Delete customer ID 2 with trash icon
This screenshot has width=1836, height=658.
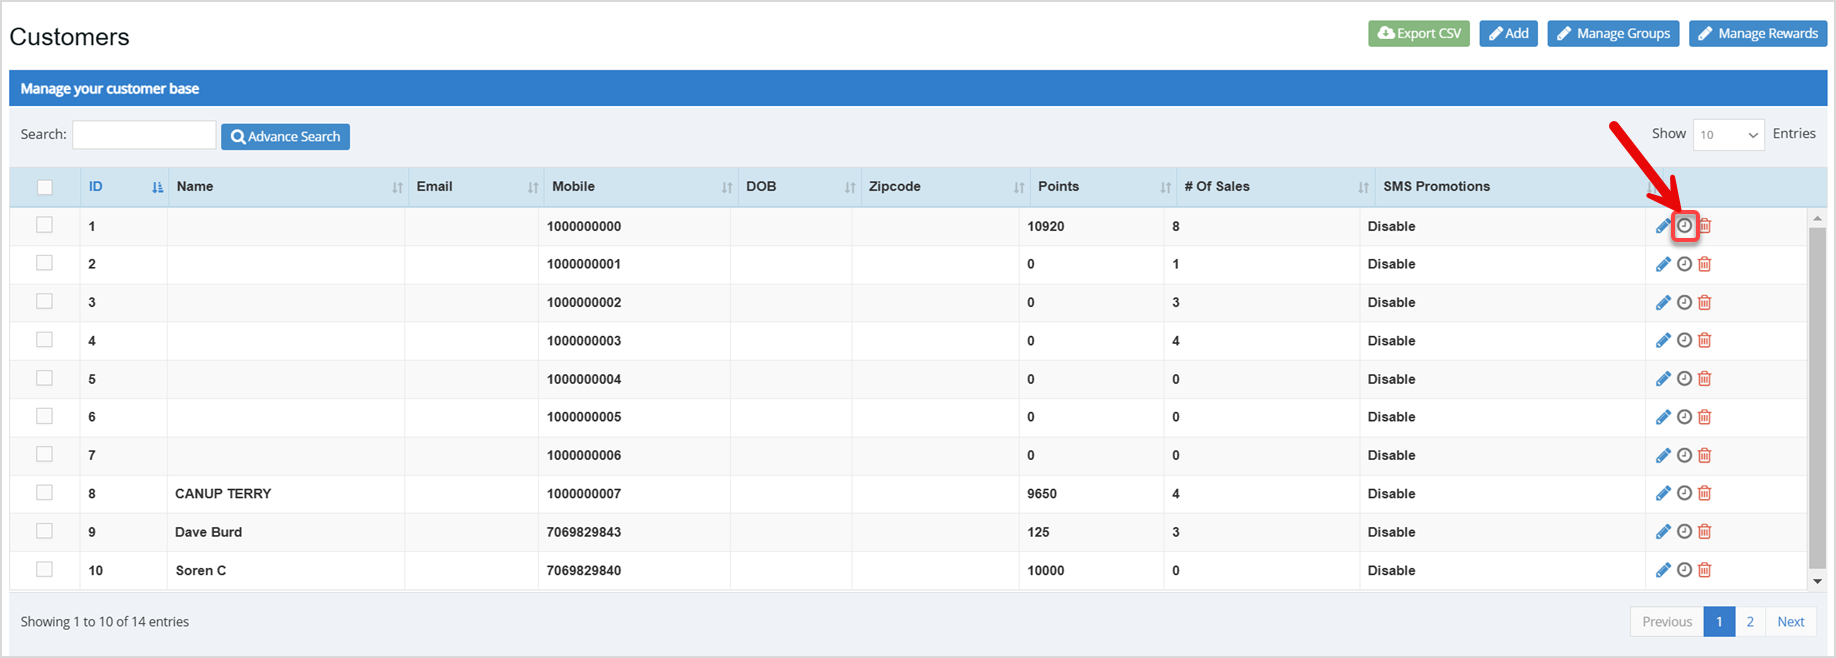tap(1705, 264)
